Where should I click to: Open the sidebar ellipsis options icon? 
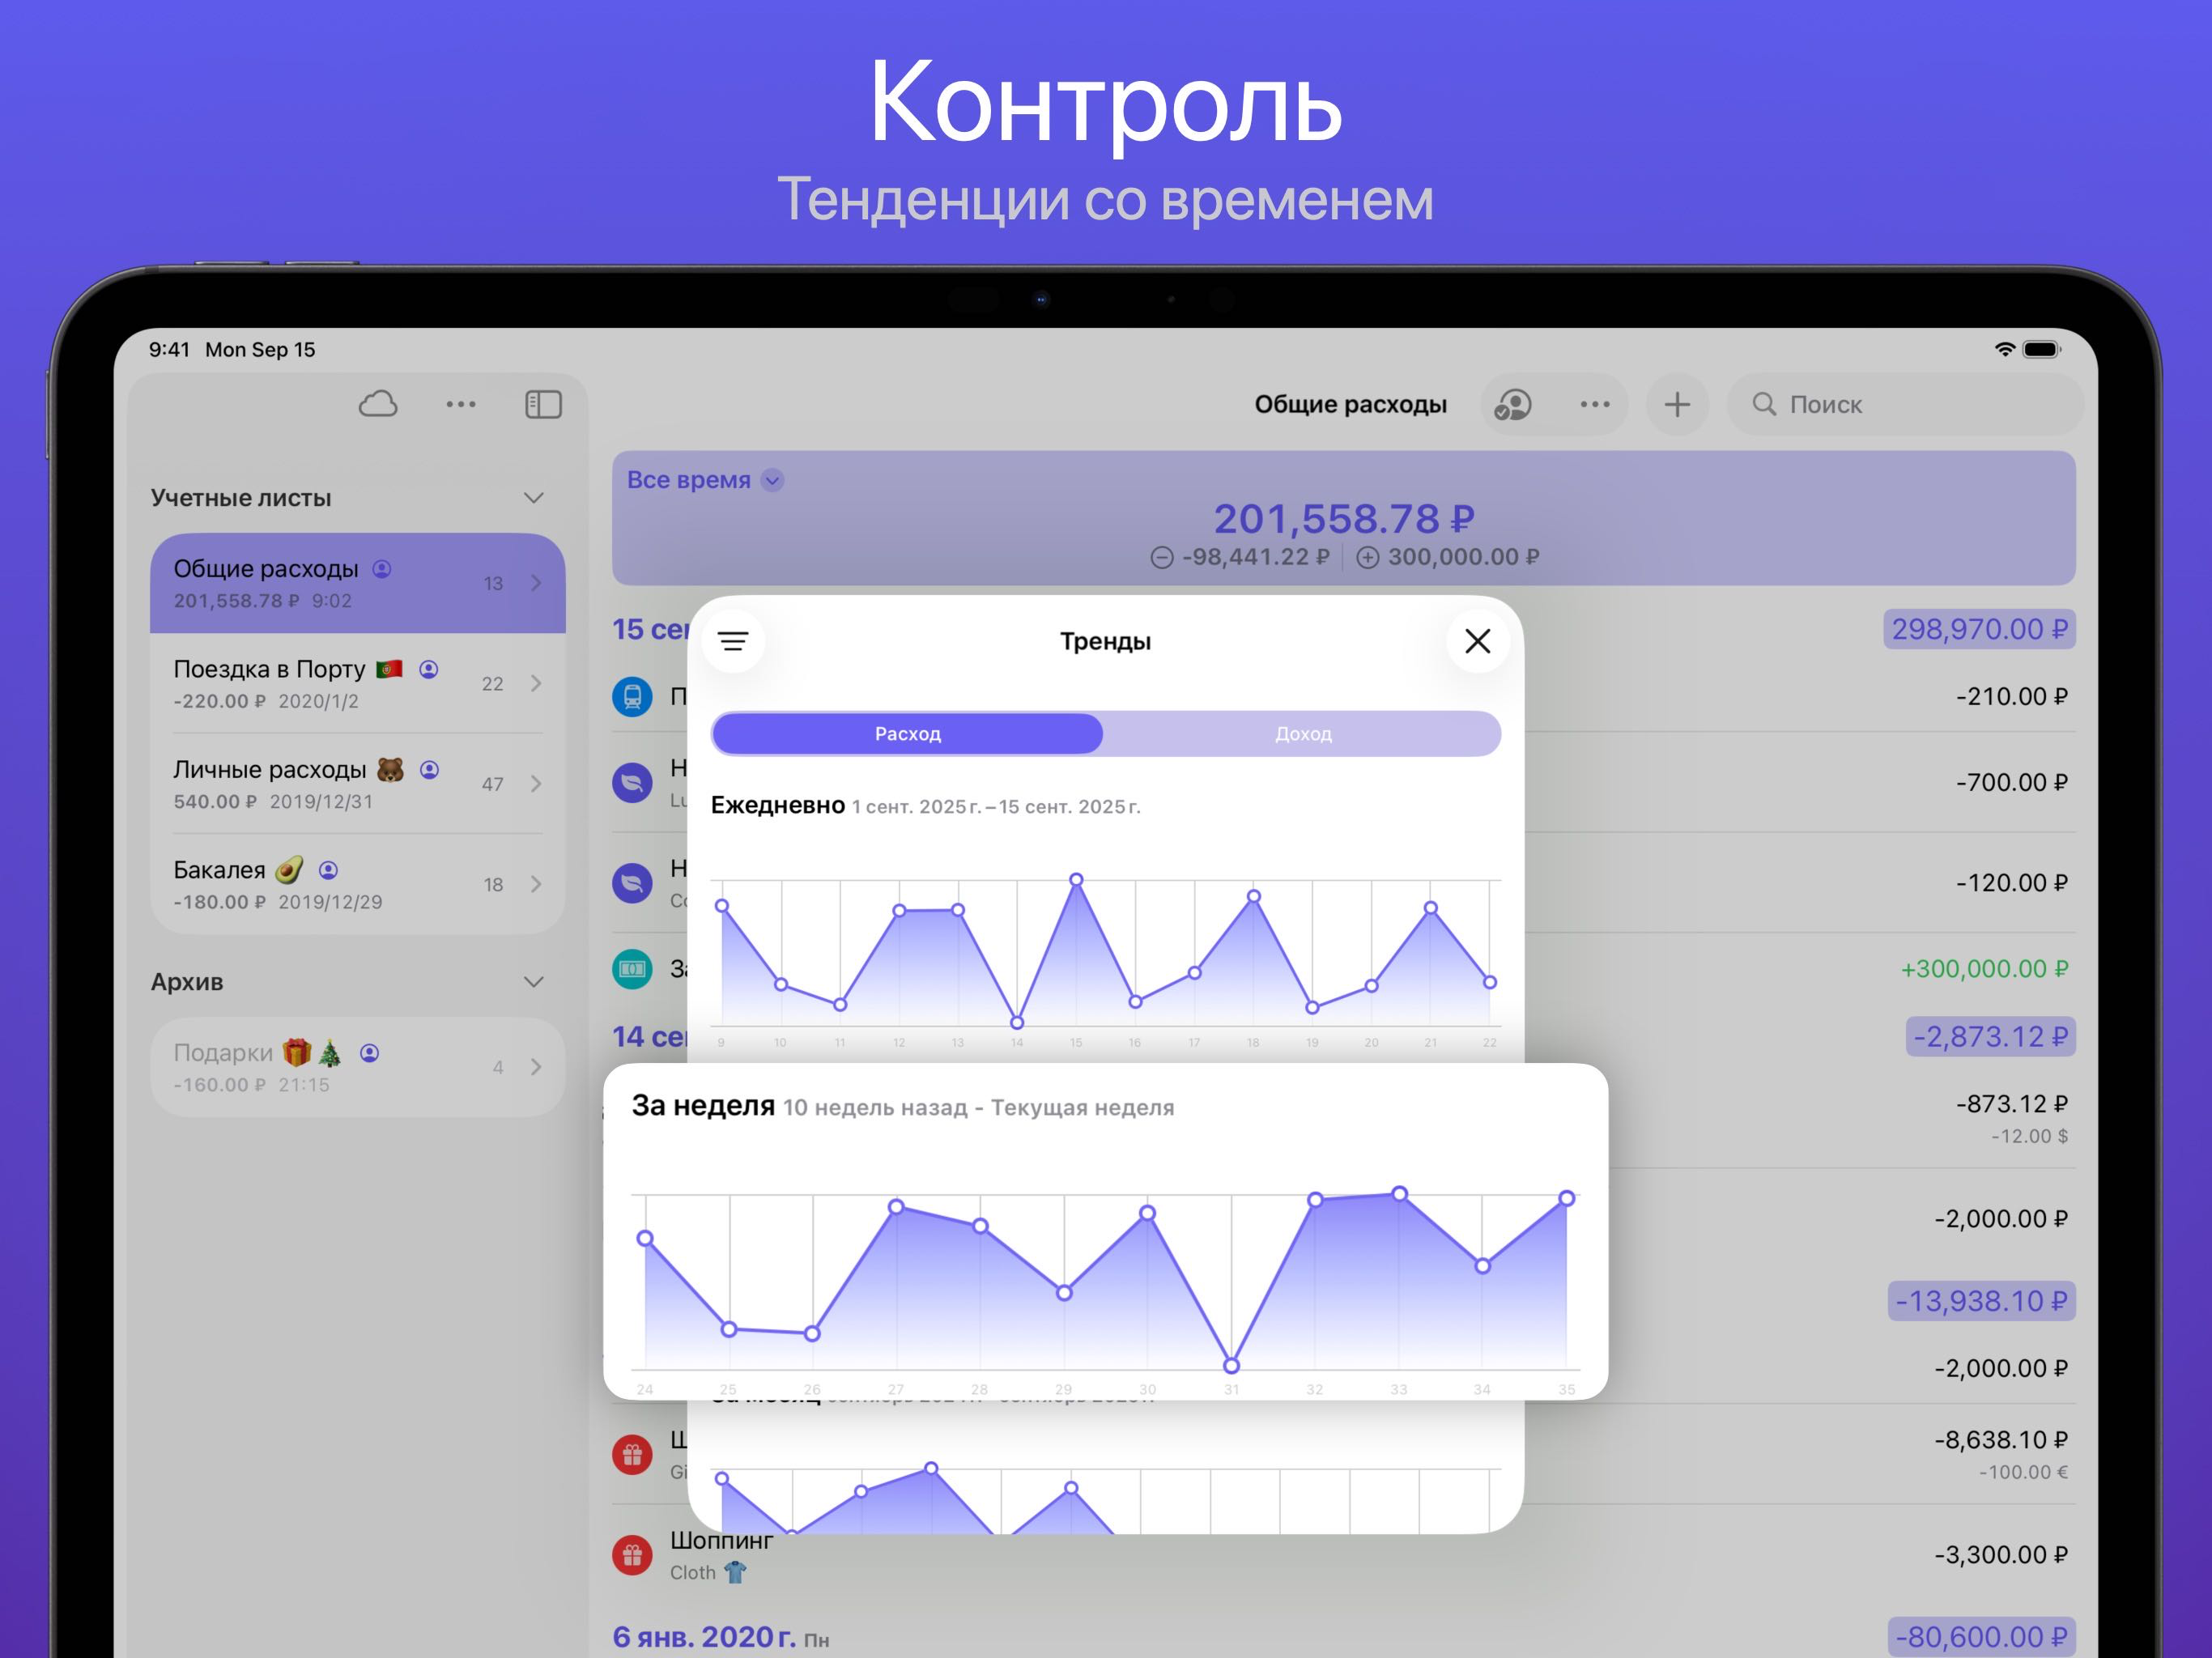click(461, 405)
